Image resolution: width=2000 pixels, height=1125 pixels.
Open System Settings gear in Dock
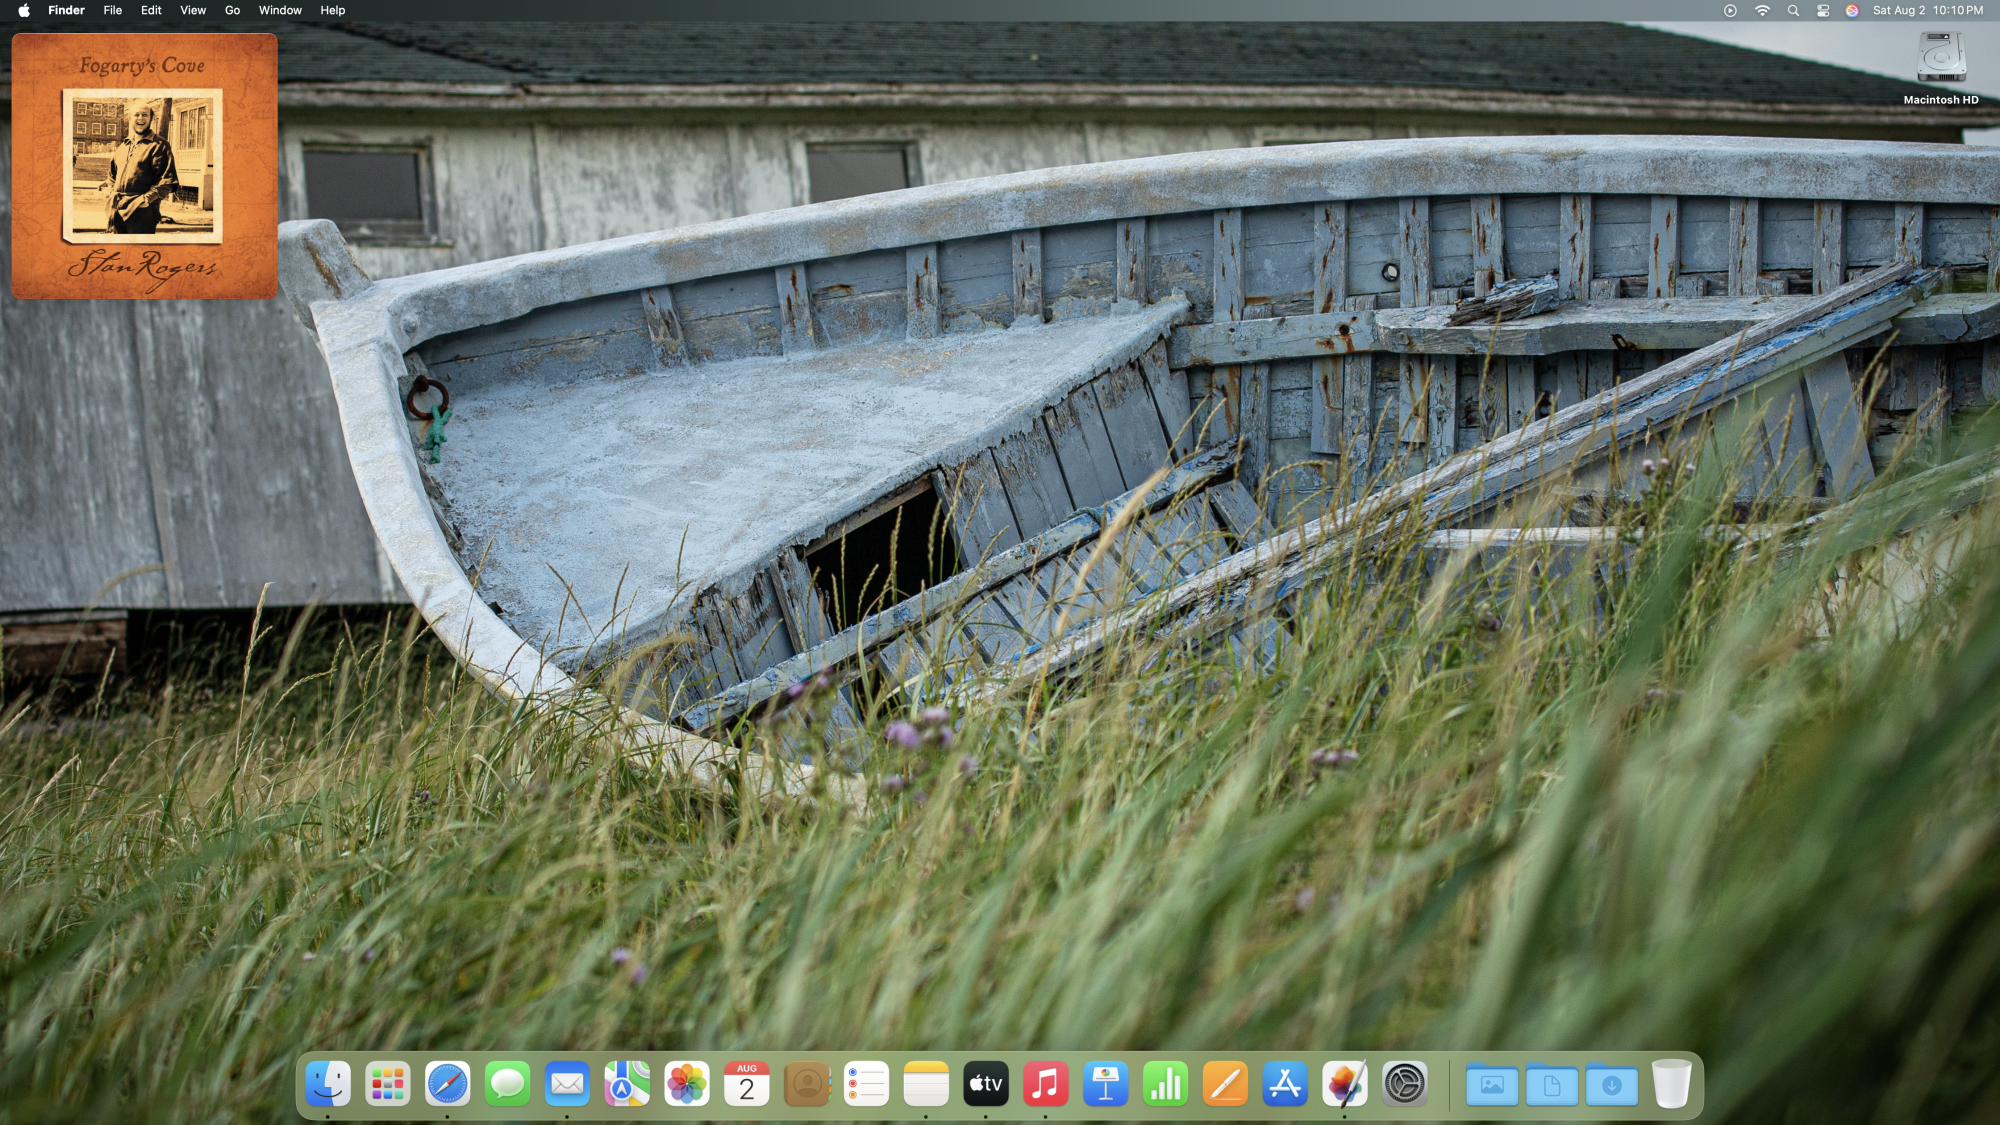(1404, 1084)
